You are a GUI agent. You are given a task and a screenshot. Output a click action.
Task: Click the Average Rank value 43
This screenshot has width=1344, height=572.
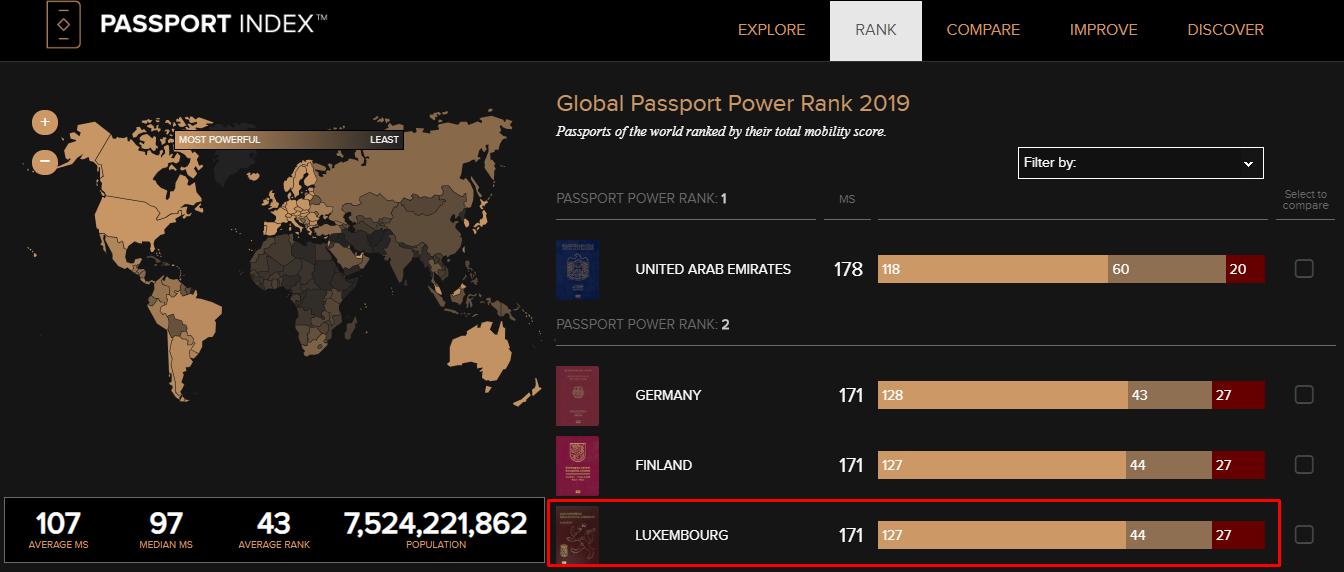274,523
